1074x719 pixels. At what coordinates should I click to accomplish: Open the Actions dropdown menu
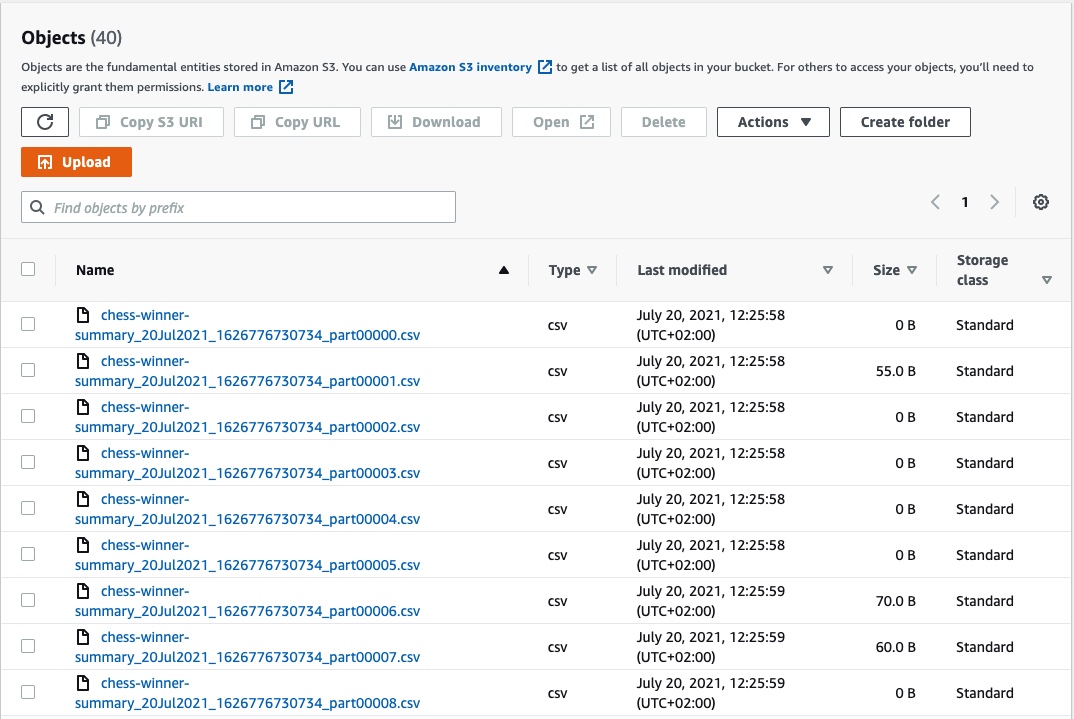772,121
